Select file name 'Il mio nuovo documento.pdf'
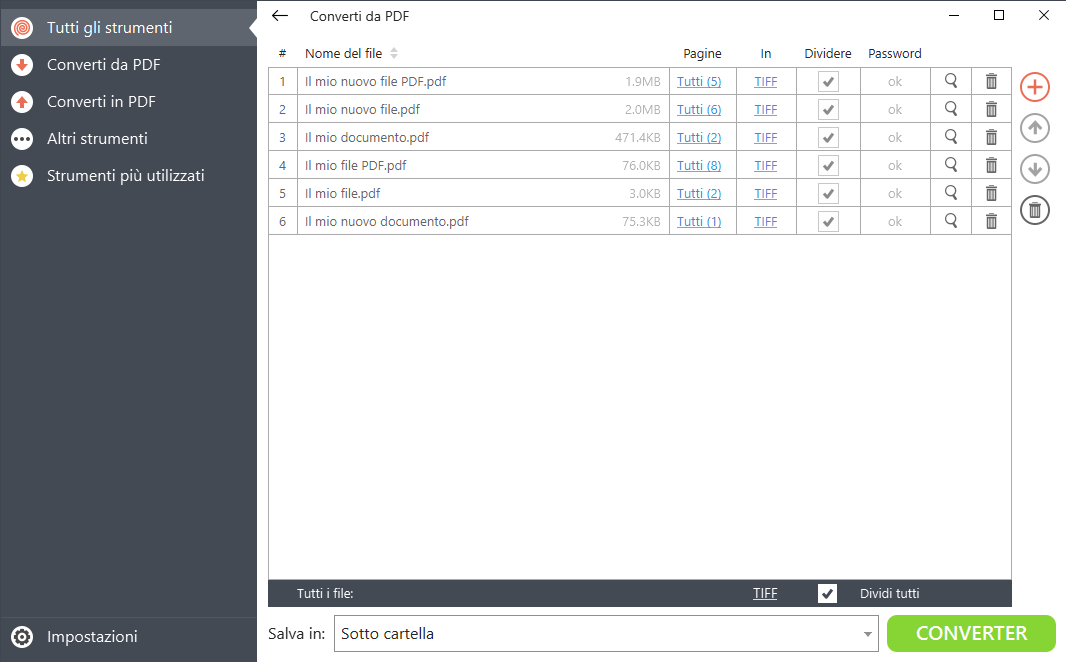This screenshot has height=662, width=1066. [387, 221]
